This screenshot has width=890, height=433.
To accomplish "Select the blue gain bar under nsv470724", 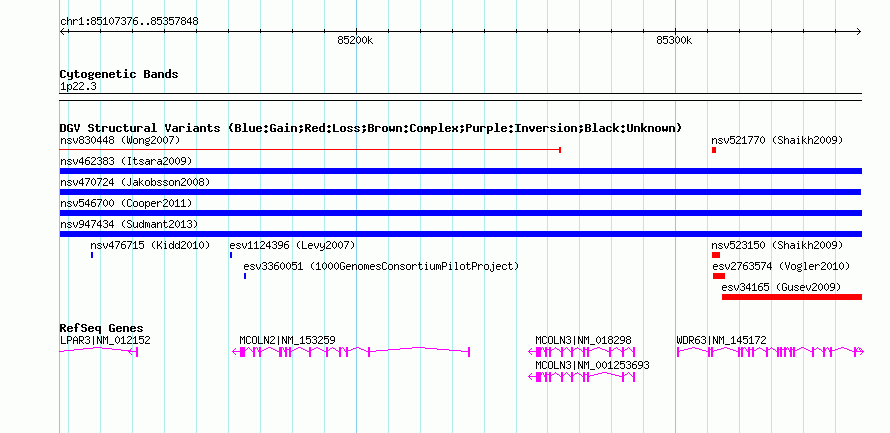I will point(461,192).
